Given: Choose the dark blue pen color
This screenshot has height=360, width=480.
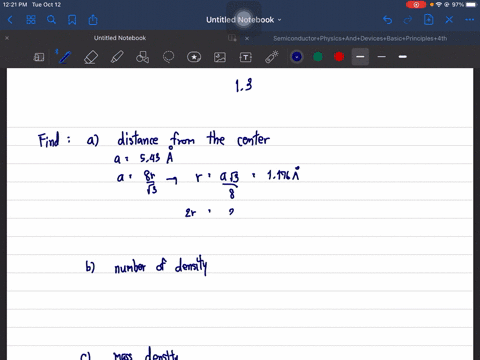Looking at the screenshot, I should pyautogui.click(x=297, y=57).
